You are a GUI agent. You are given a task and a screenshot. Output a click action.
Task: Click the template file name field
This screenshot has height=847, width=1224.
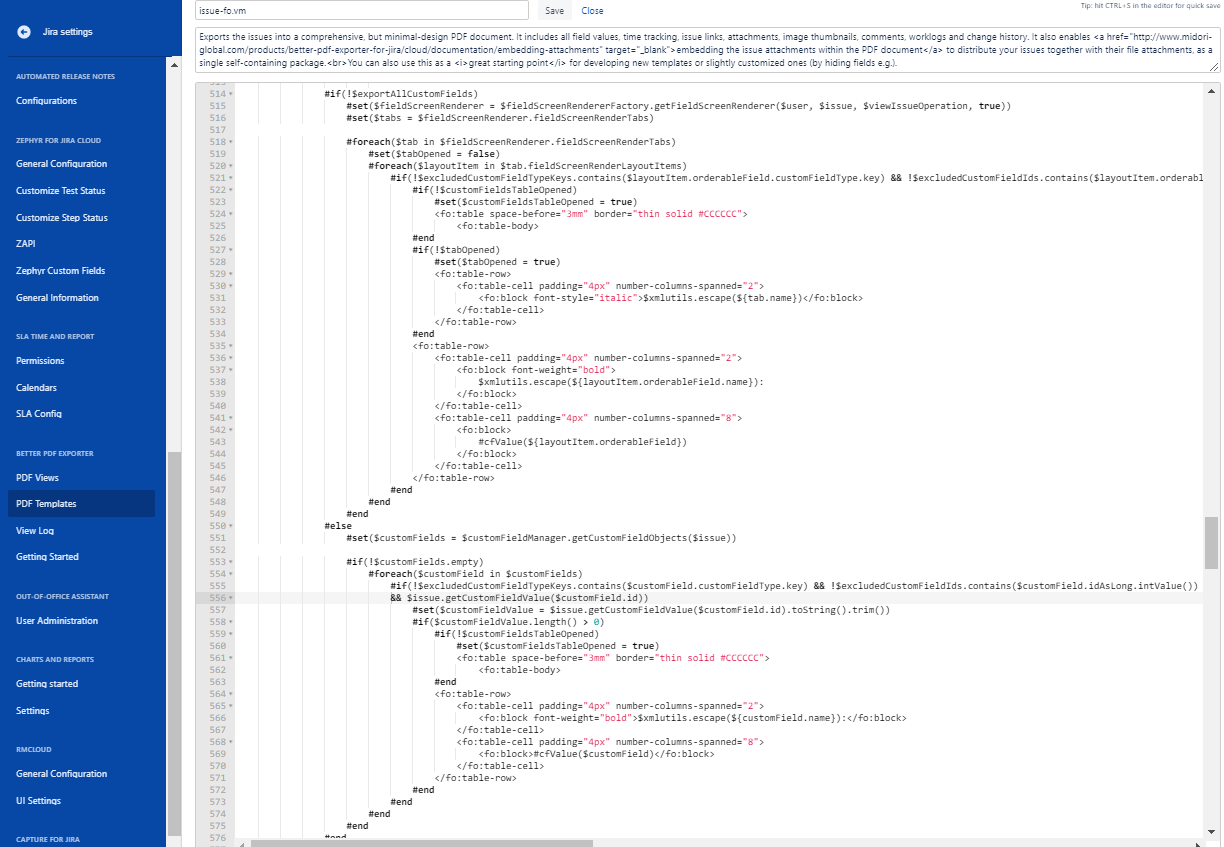pyautogui.click(x=361, y=10)
